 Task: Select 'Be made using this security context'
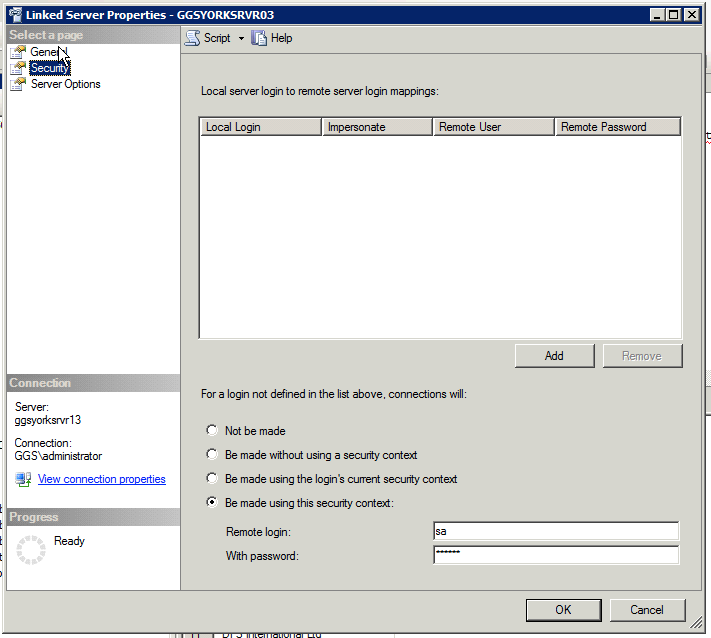tap(211, 503)
